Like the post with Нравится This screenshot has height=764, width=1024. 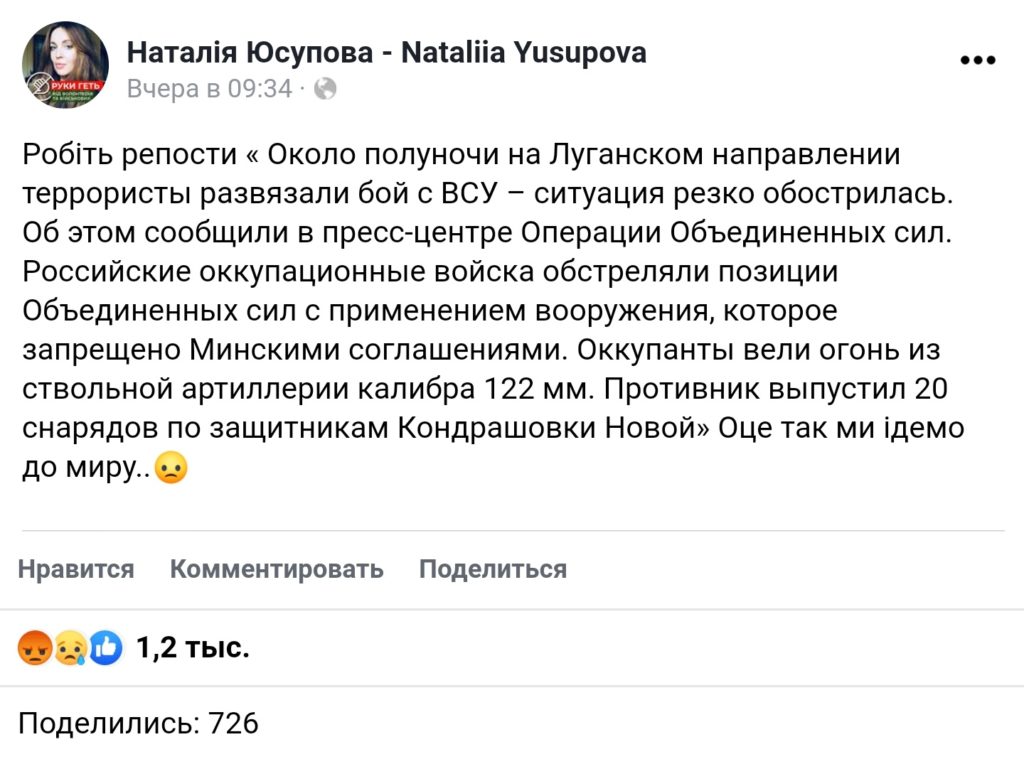(76, 569)
